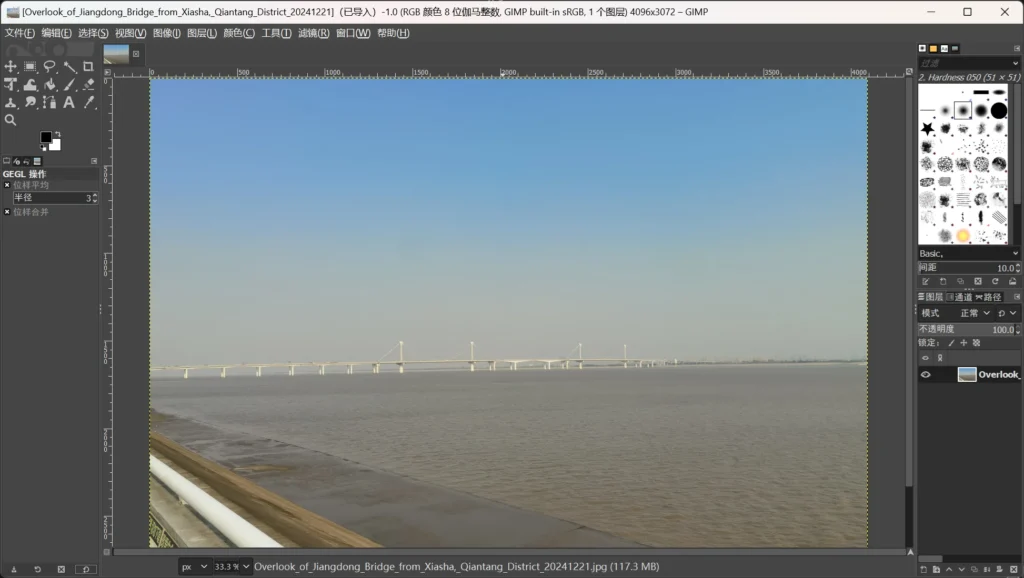Image resolution: width=1024 pixels, height=578 pixels.
Task: Choose the Free Select lasso tool
Action: pyautogui.click(x=50, y=67)
